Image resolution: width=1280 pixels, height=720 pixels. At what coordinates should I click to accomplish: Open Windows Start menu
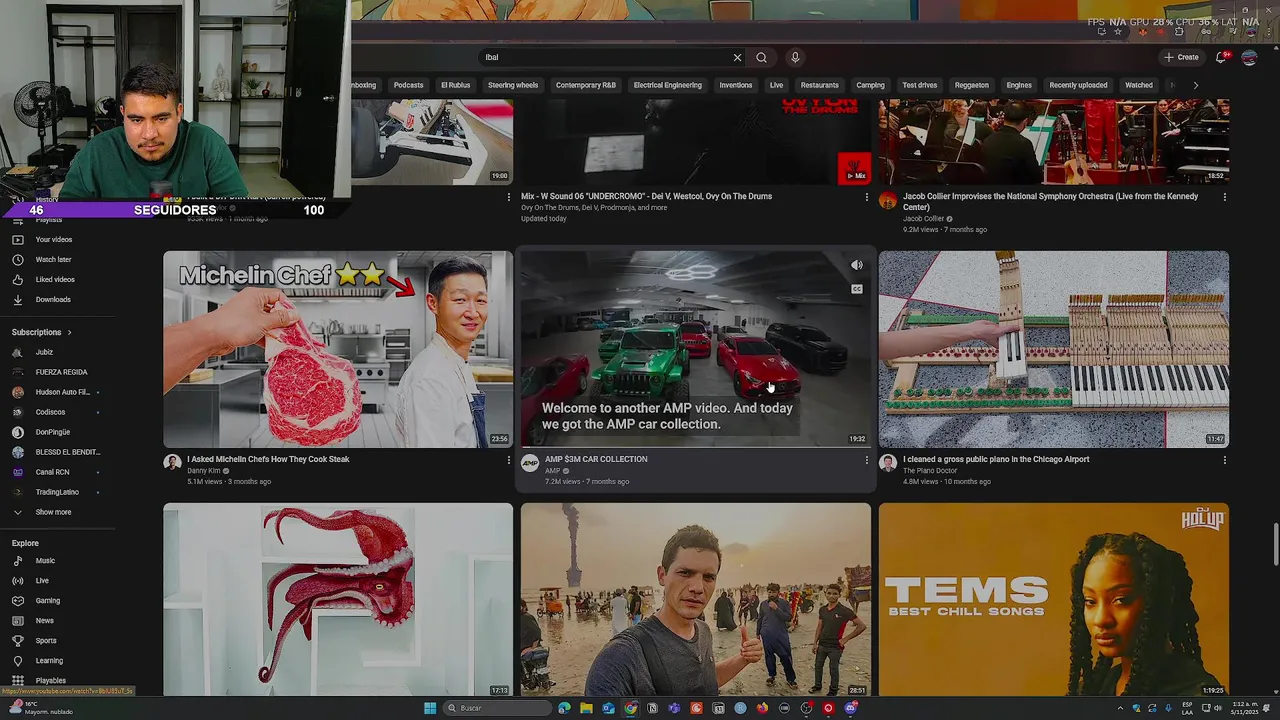430,708
